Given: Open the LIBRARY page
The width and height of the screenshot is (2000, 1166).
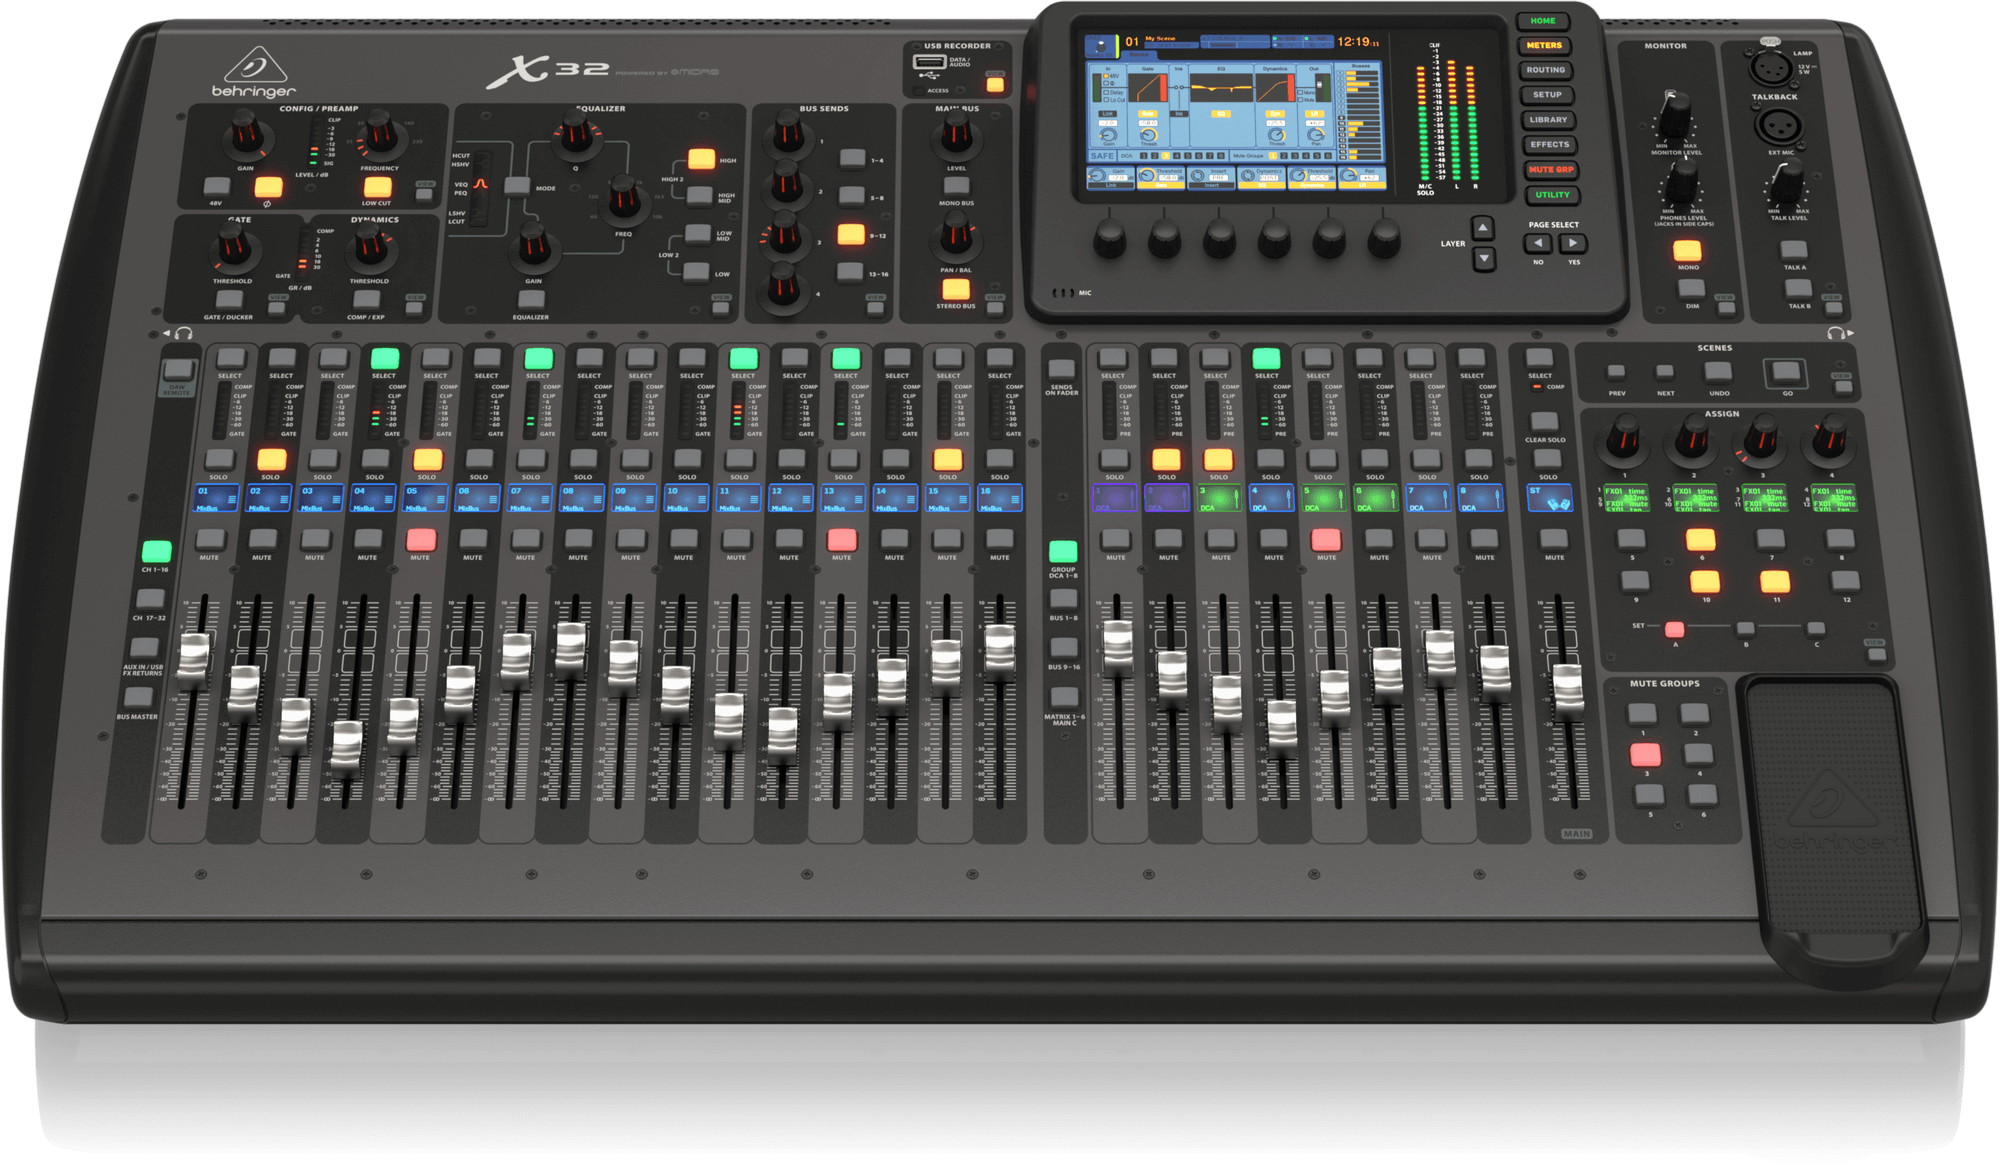Looking at the screenshot, I should click(x=1548, y=119).
